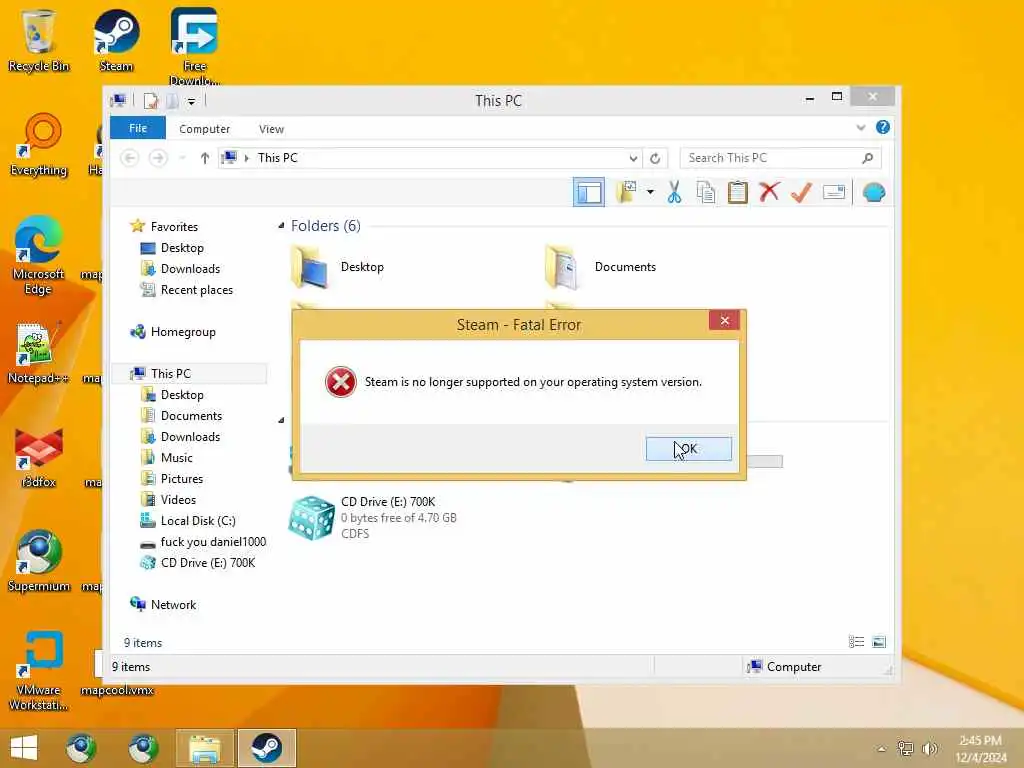Click the File Explorer taskbar icon
The image size is (1024, 768).
pyautogui.click(x=204, y=748)
